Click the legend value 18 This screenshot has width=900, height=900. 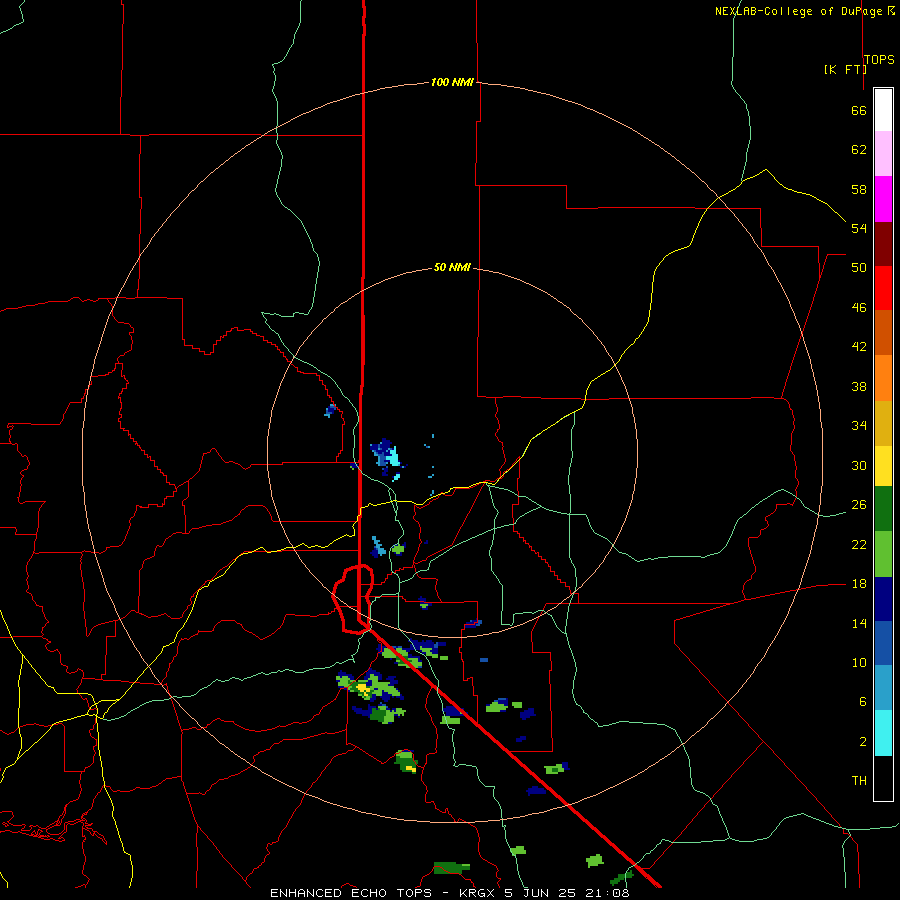click(x=859, y=584)
